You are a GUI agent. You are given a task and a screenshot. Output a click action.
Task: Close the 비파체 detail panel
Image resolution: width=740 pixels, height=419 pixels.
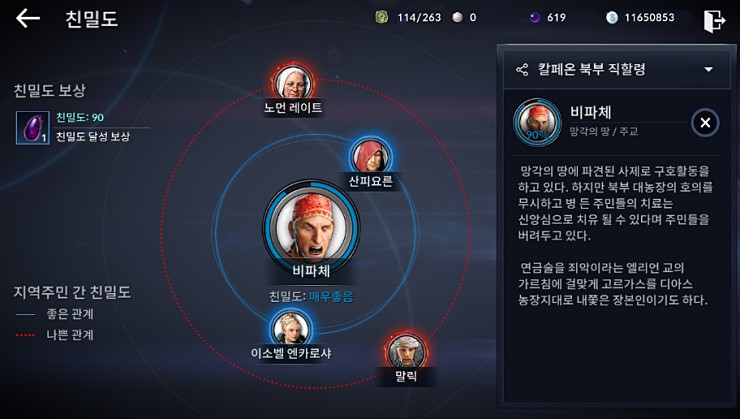coord(705,123)
